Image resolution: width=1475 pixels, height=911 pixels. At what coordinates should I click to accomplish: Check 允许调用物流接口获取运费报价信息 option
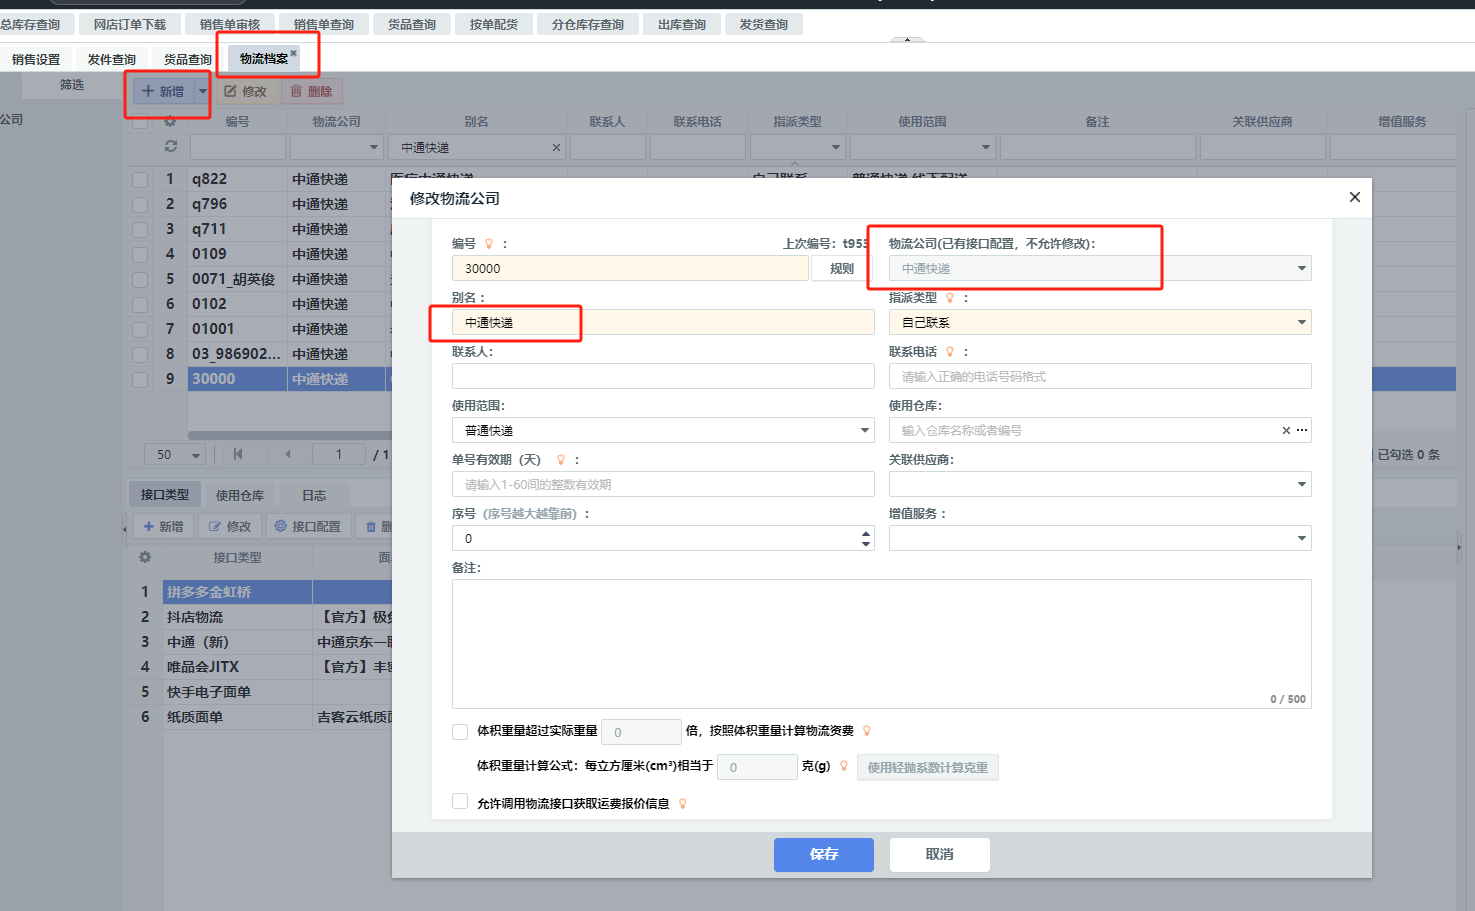tap(460, 802)
